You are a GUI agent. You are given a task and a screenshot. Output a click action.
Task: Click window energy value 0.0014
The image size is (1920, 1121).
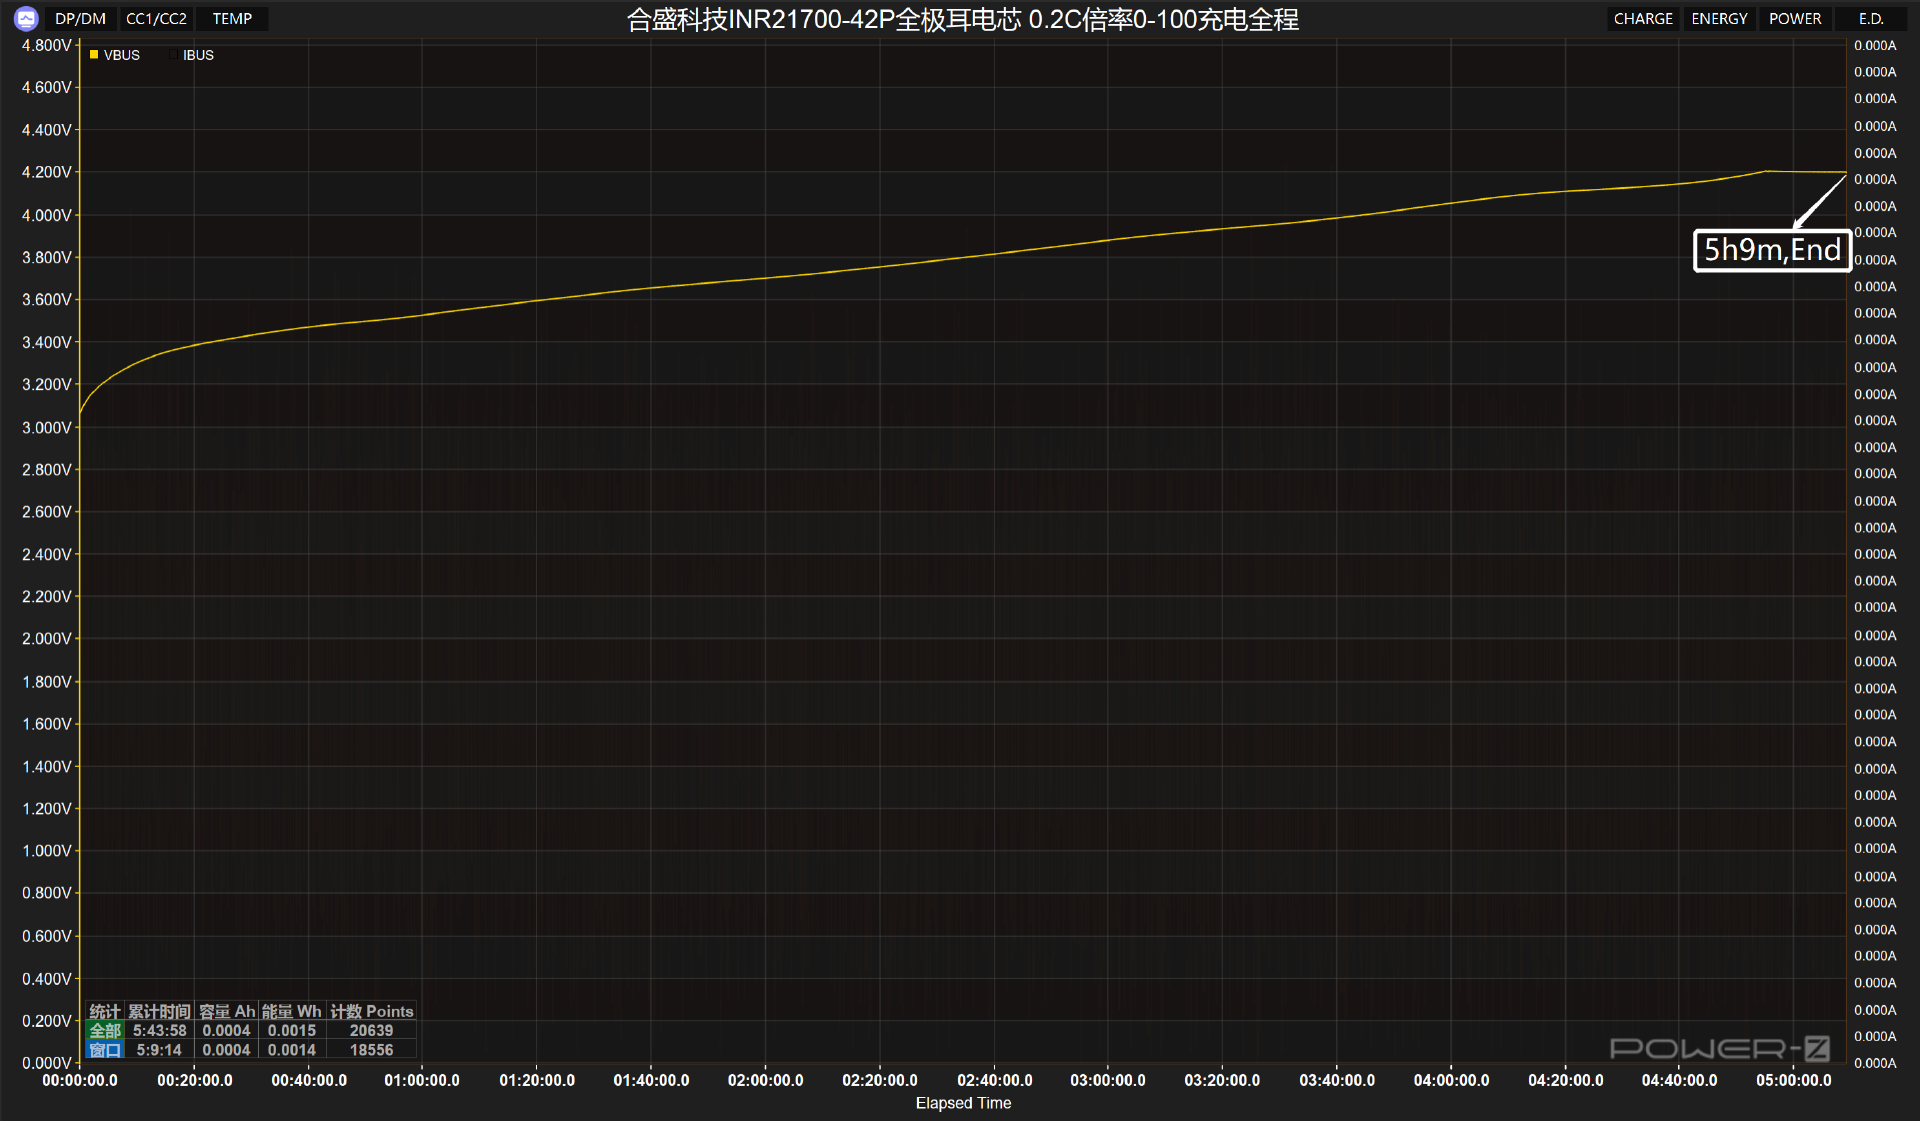pyautogui.click(x=292, y=1050)
